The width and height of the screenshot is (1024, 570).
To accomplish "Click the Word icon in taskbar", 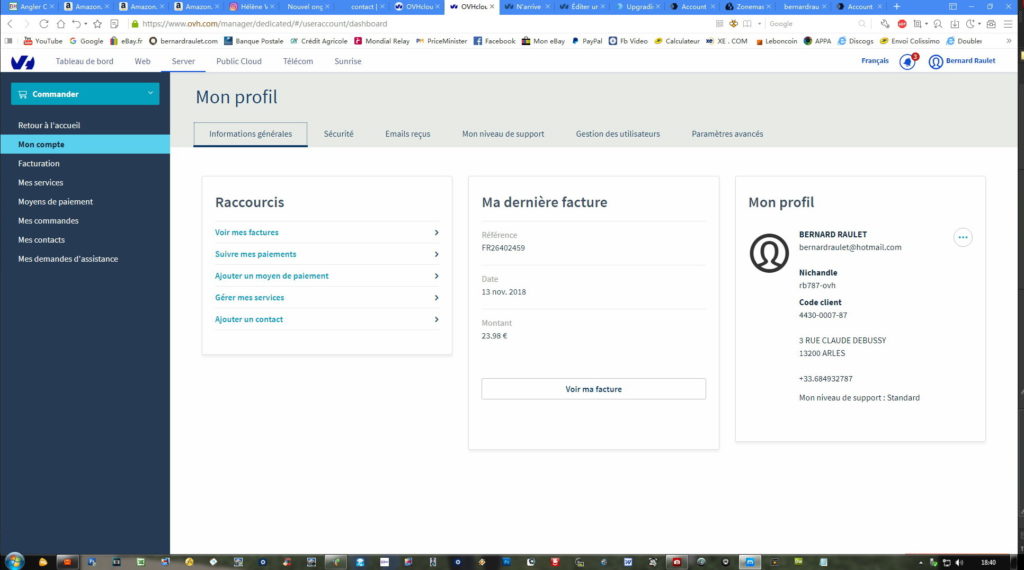I will click(x=628, y=562).
